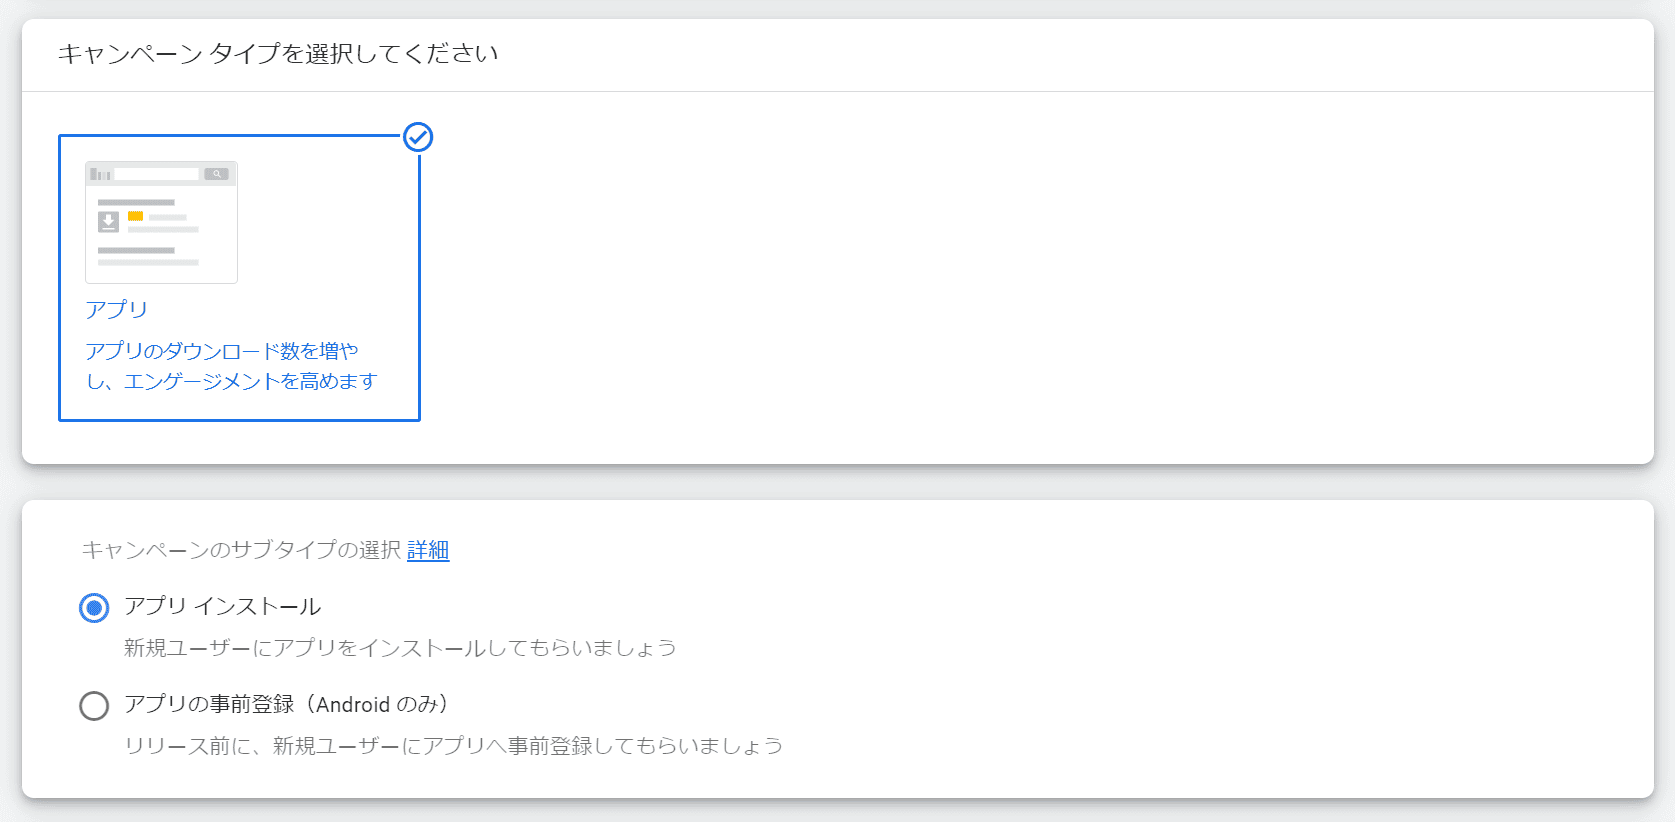Screen dimensions: 1675x822
Task: Click the download arrow icon in the thumbnail
Action: pyautogui.click(x=108, y=221)
